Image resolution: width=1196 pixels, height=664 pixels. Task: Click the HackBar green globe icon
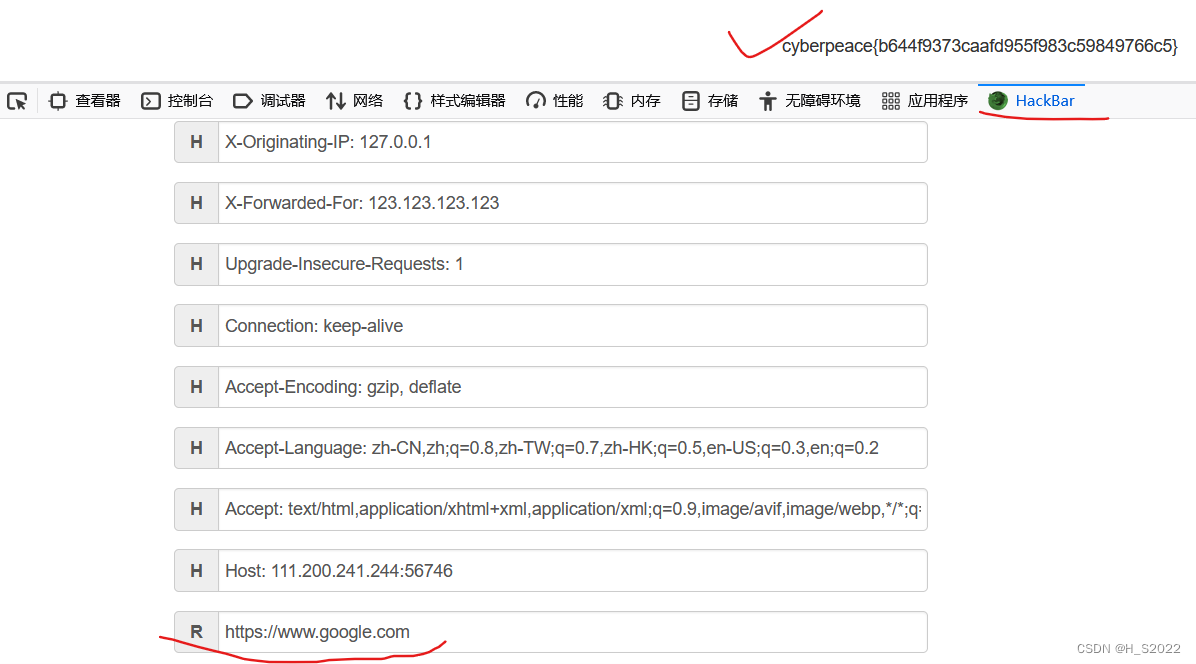tap(998, 101)
